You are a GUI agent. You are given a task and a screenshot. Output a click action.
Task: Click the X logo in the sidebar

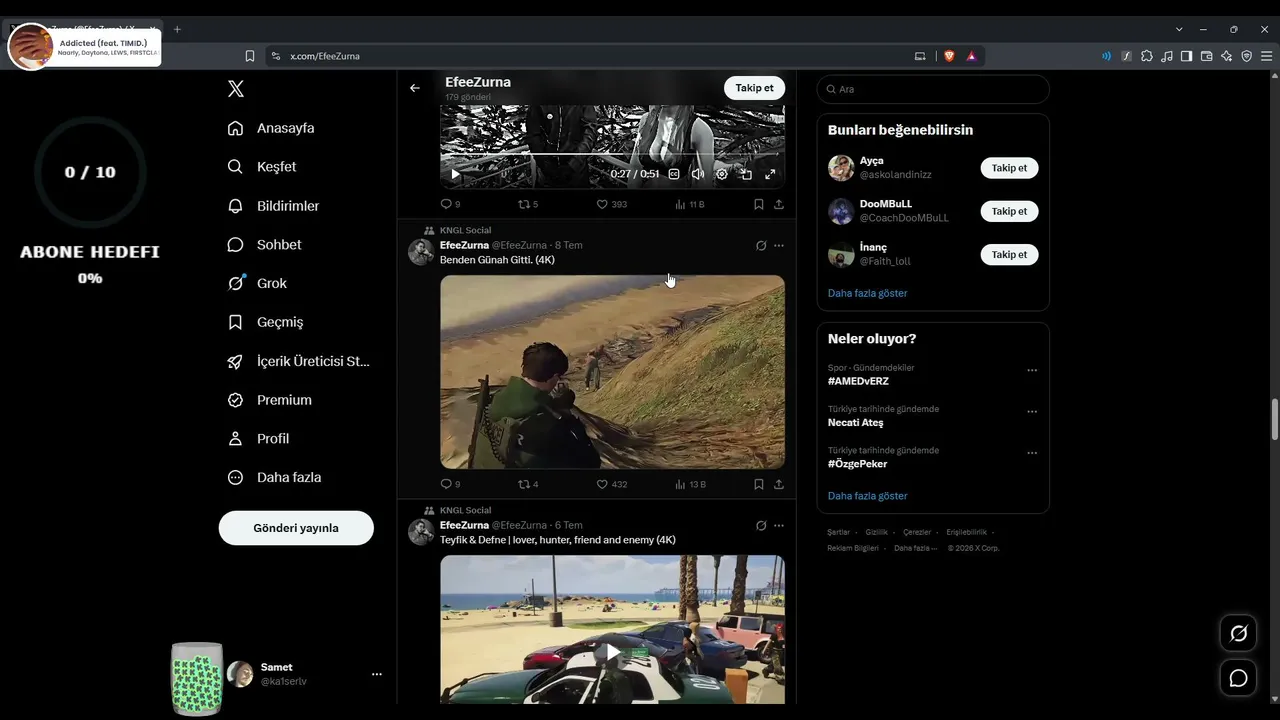[236, 89]
